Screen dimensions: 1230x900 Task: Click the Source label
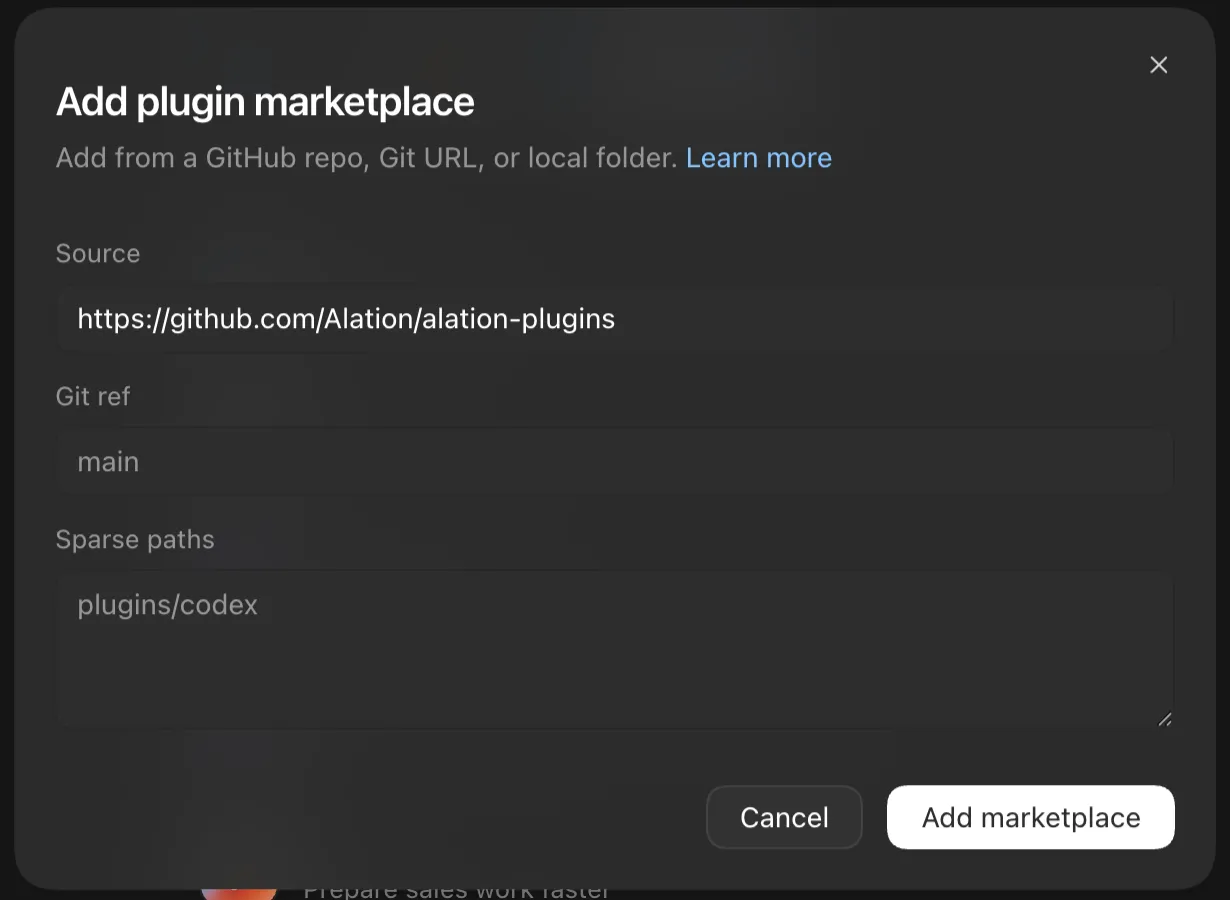[98, 253]
